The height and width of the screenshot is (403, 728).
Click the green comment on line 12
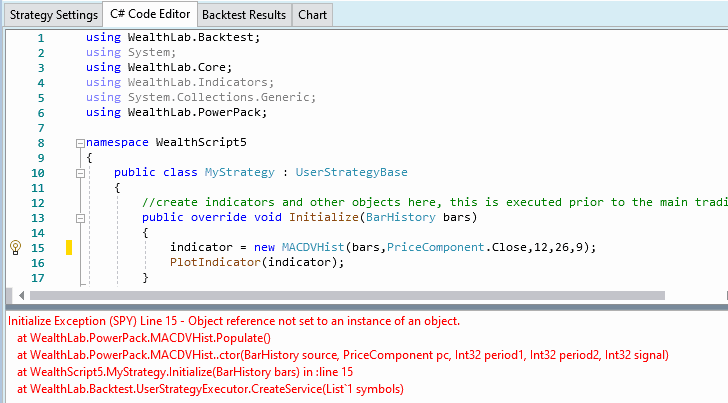pos(435,202)
